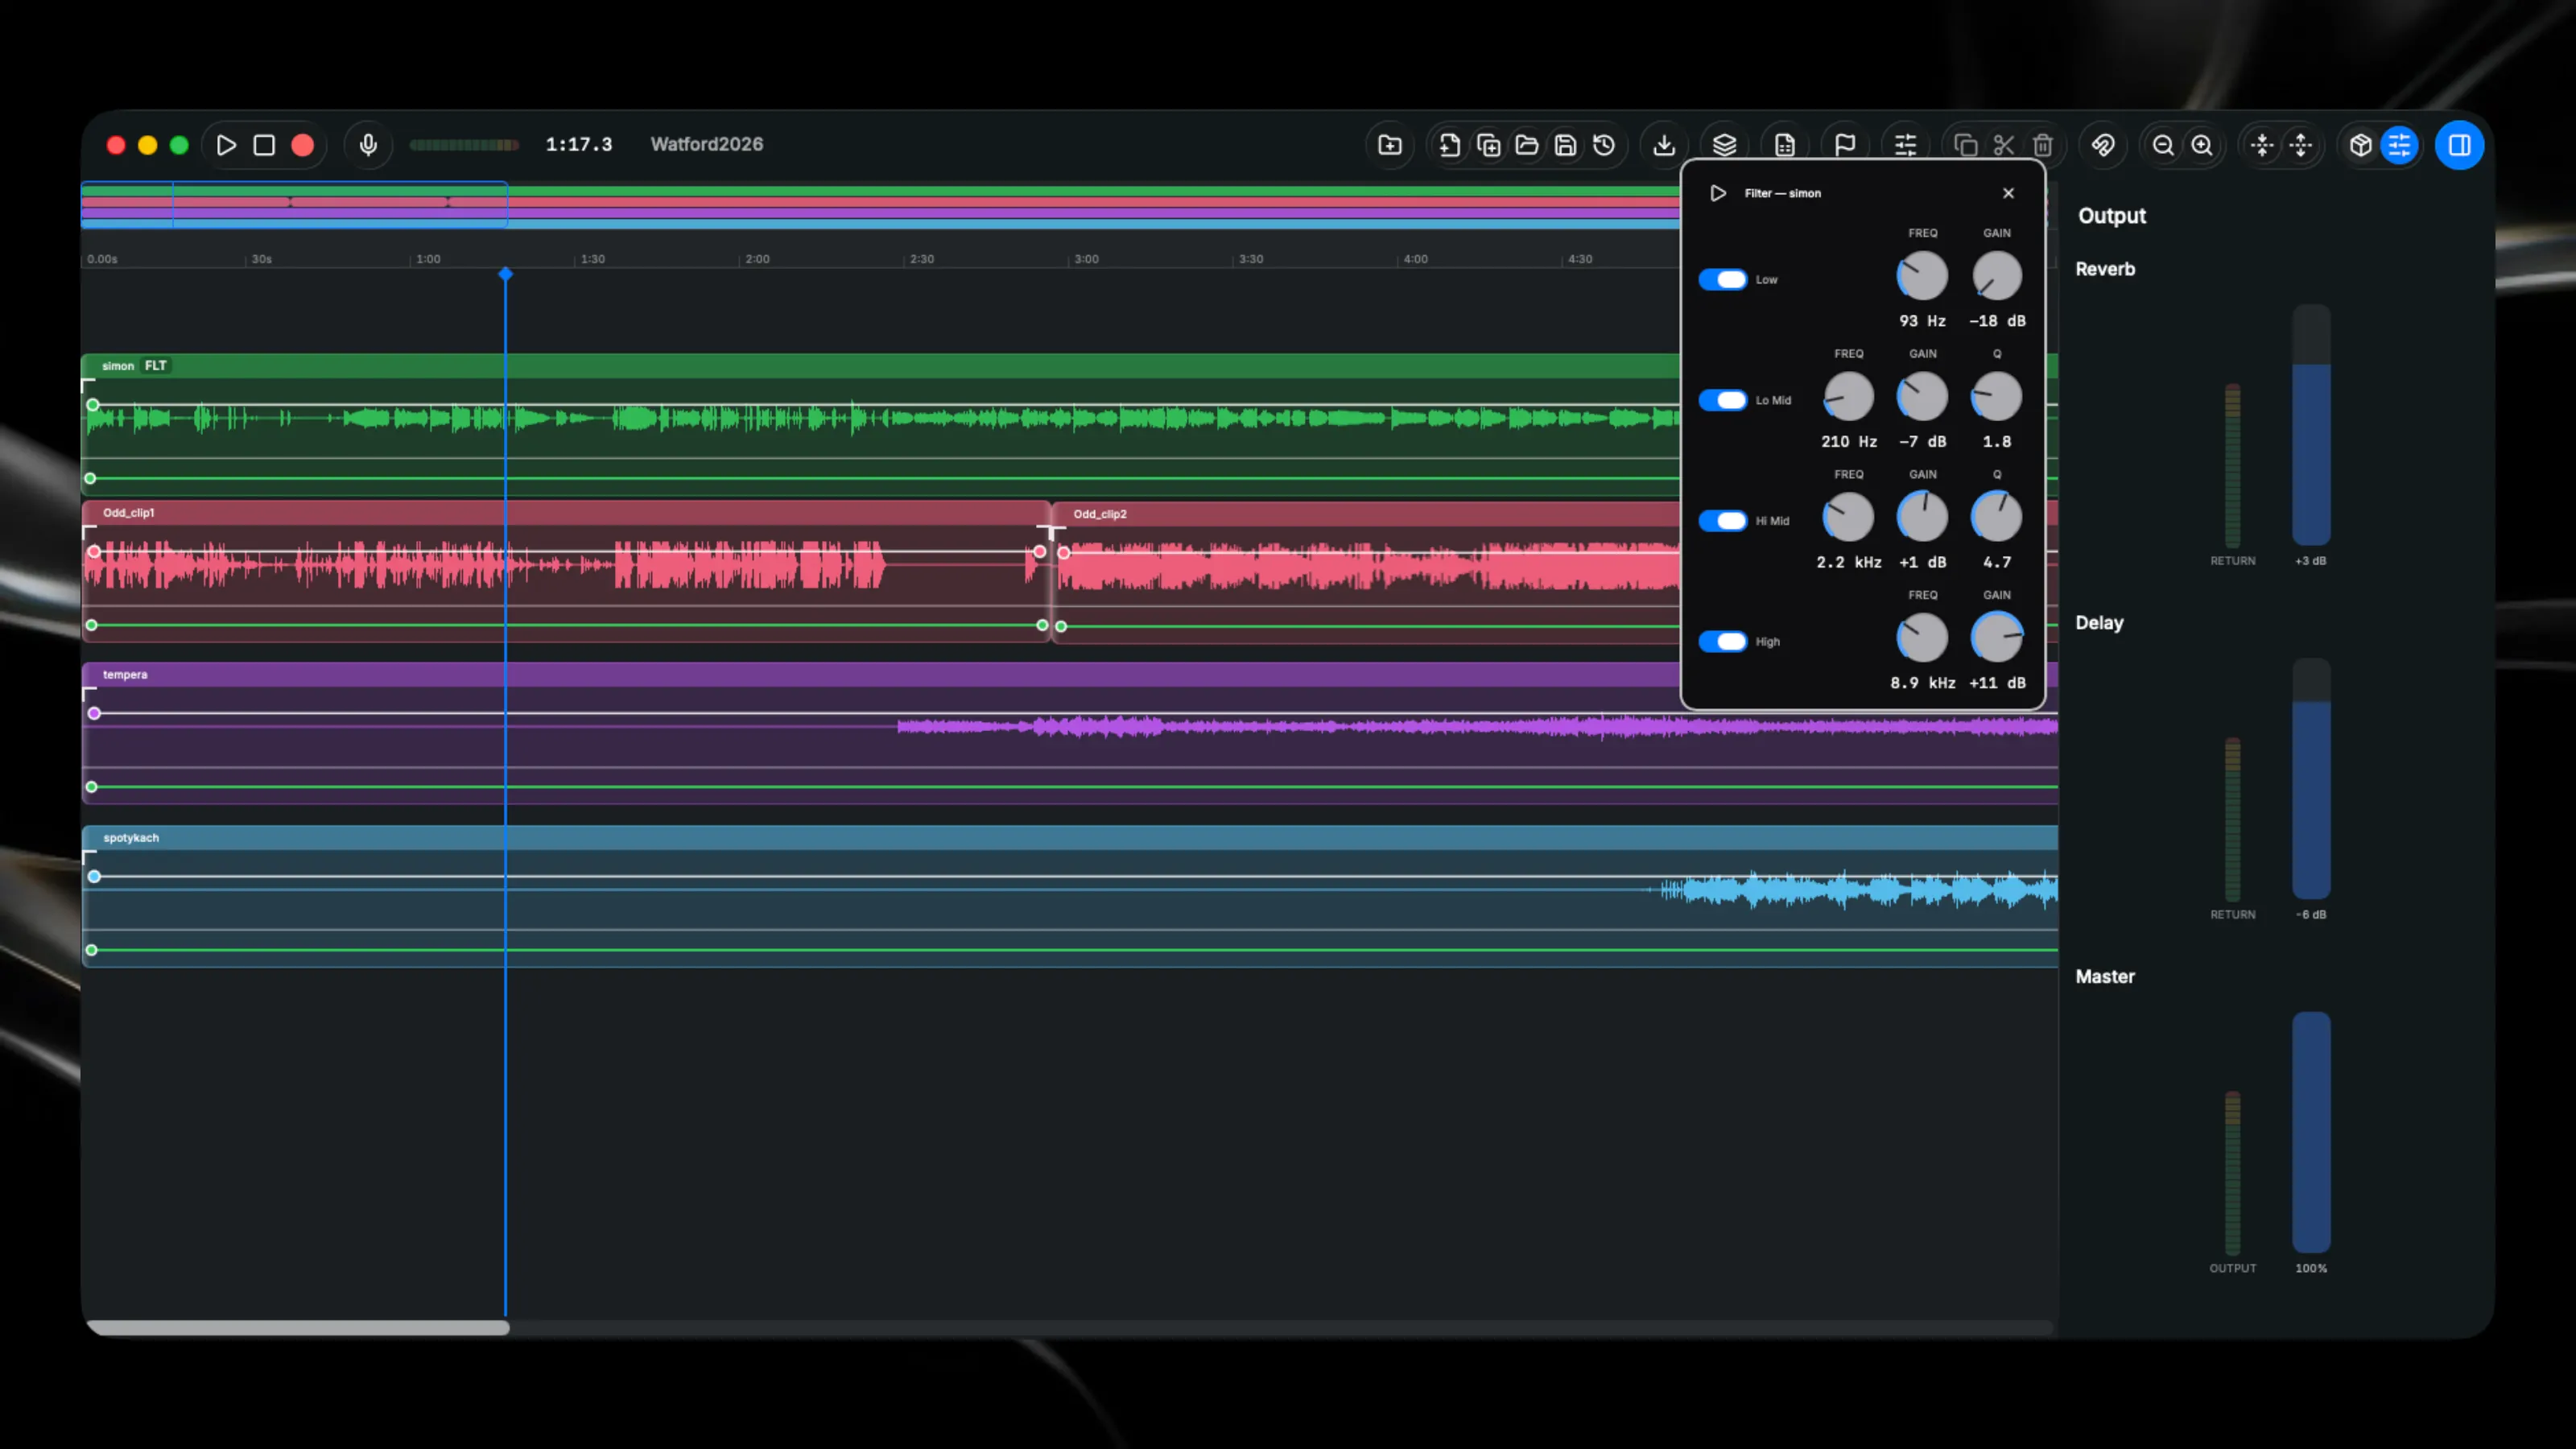Toggle the blue sidebar panel button

[2460, 145]
